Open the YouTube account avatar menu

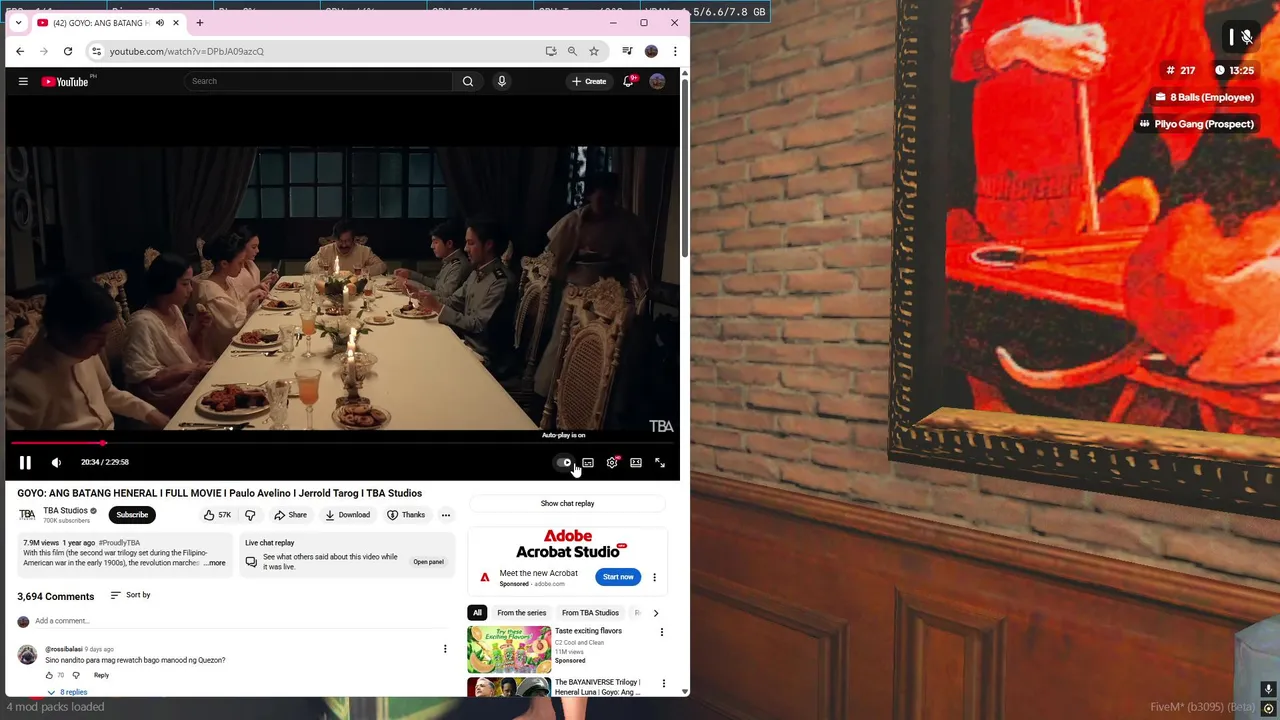pyautogui.click(x=657, y=81)
